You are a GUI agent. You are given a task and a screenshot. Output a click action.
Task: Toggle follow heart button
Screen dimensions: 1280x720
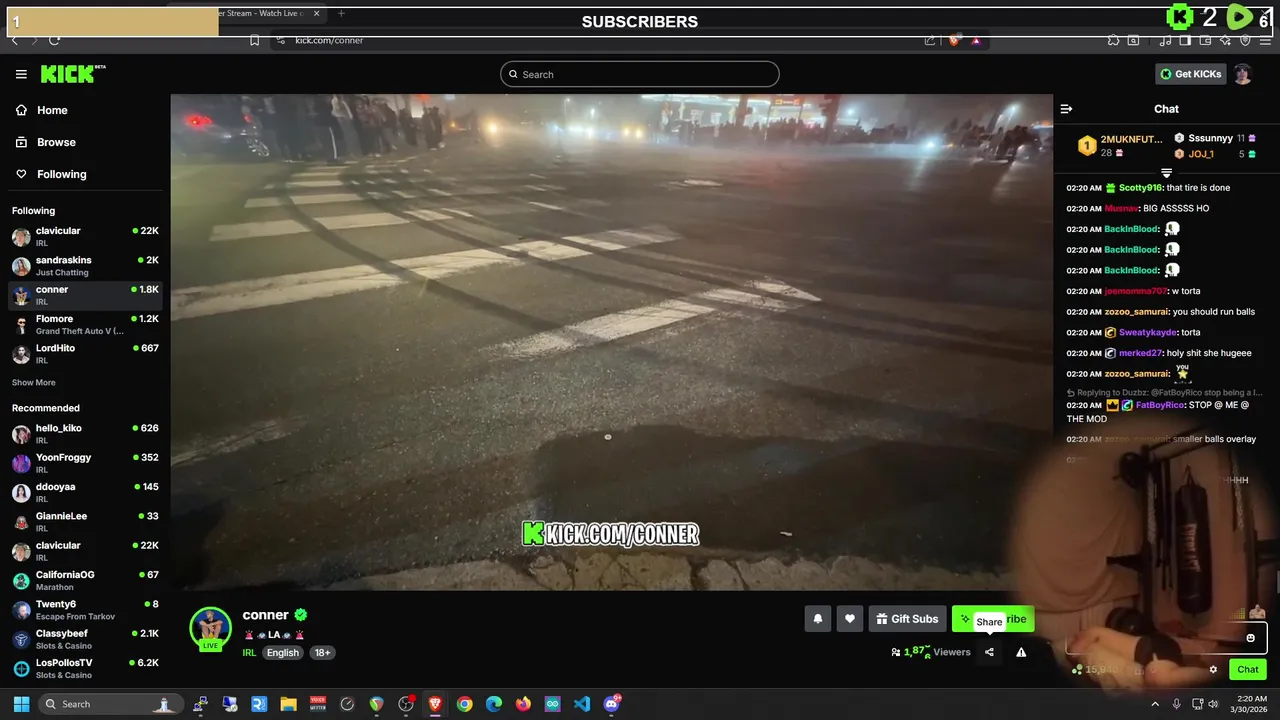coord(849,619)
